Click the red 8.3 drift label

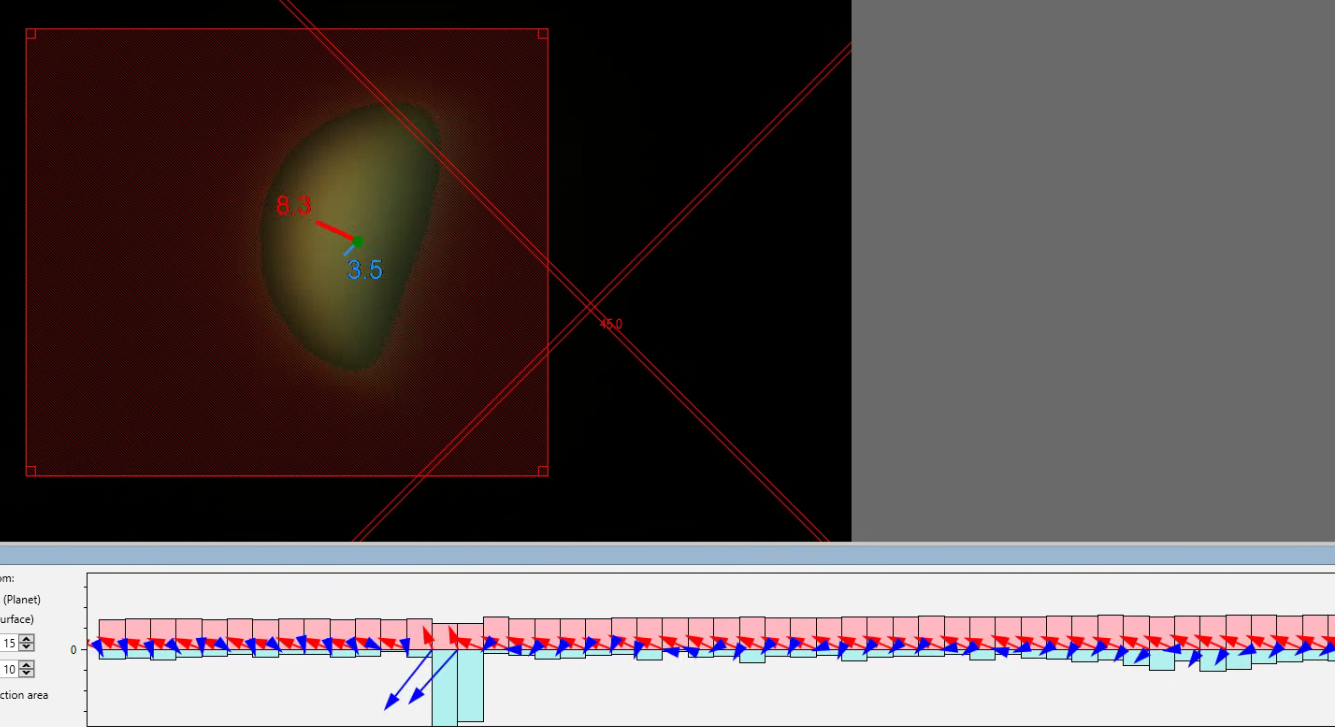click(x=294, y=206)
